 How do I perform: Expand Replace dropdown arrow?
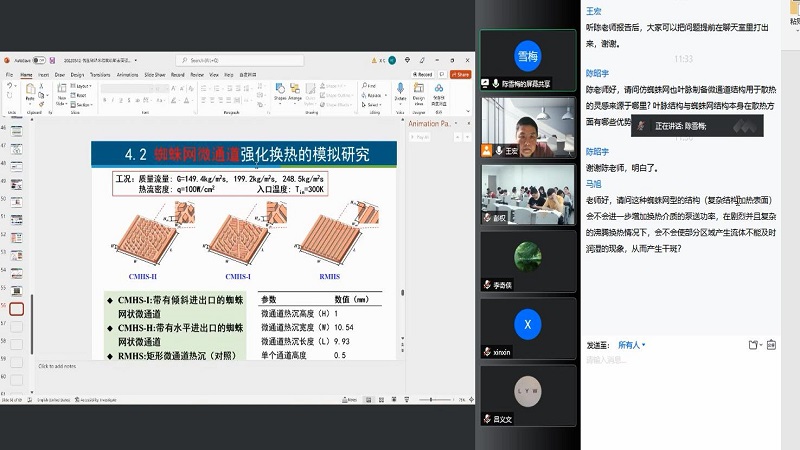[386, 95]
